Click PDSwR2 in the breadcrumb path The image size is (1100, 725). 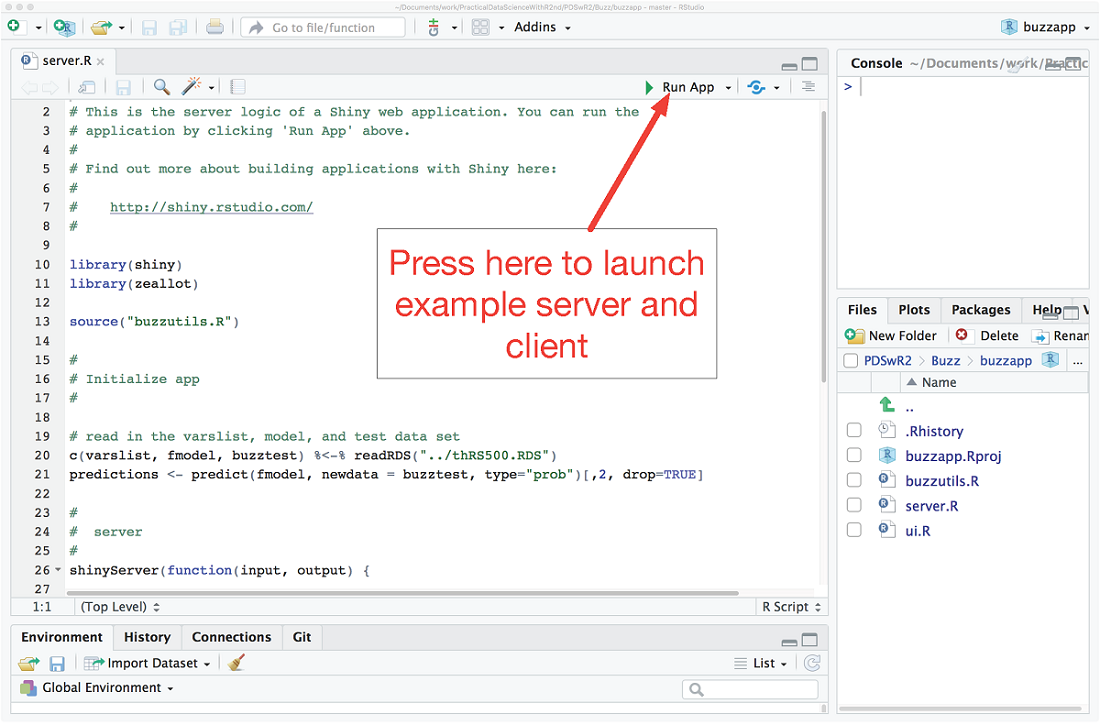[x=887, y=361]
